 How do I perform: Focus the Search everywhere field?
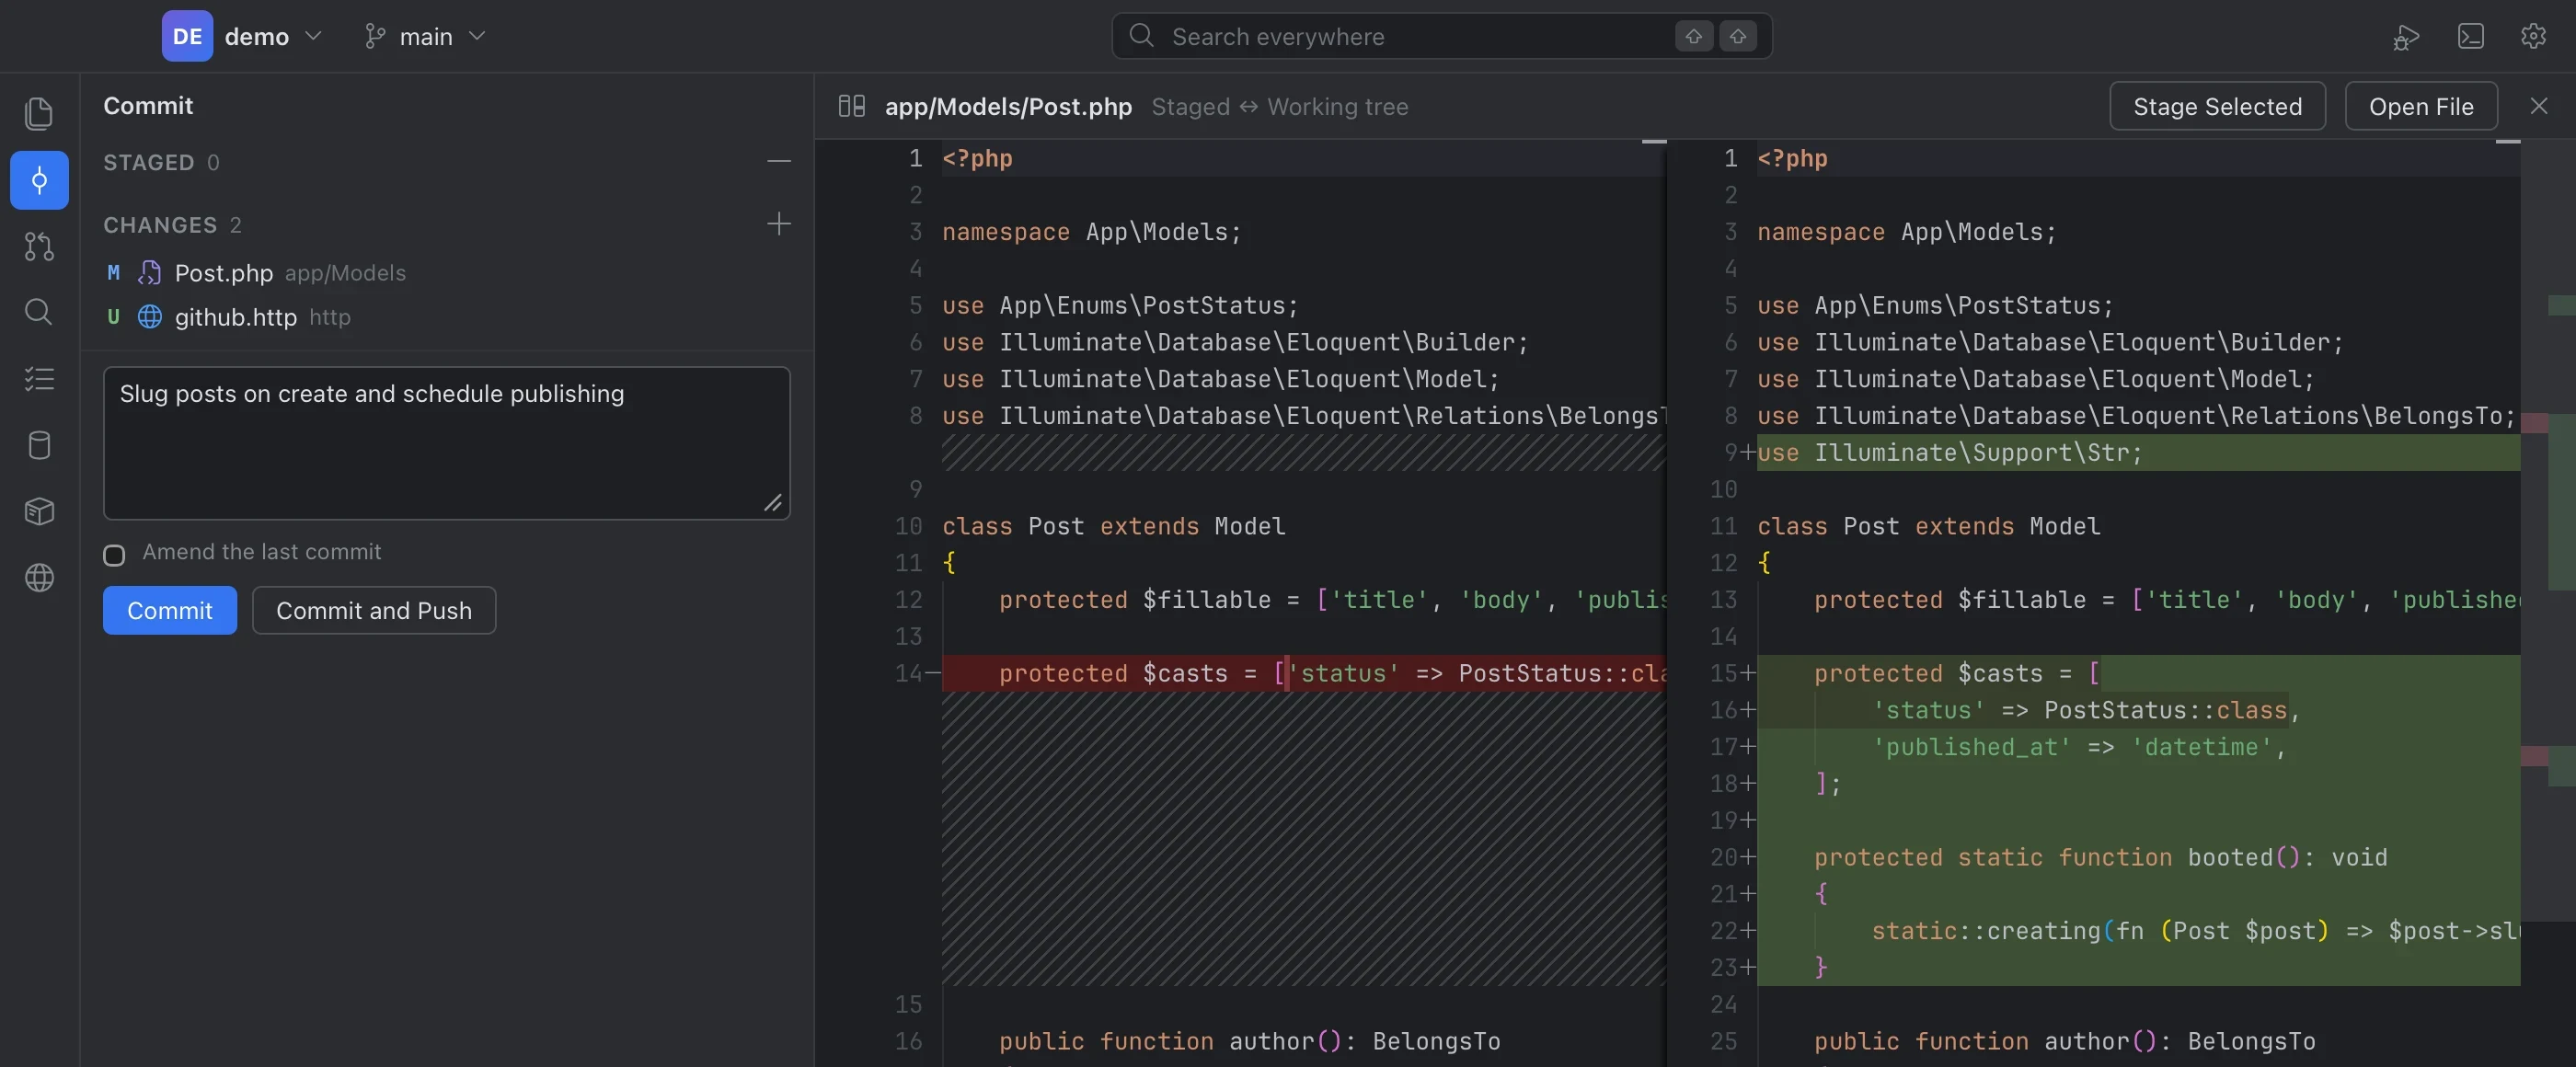click(x=1441, y=36)
